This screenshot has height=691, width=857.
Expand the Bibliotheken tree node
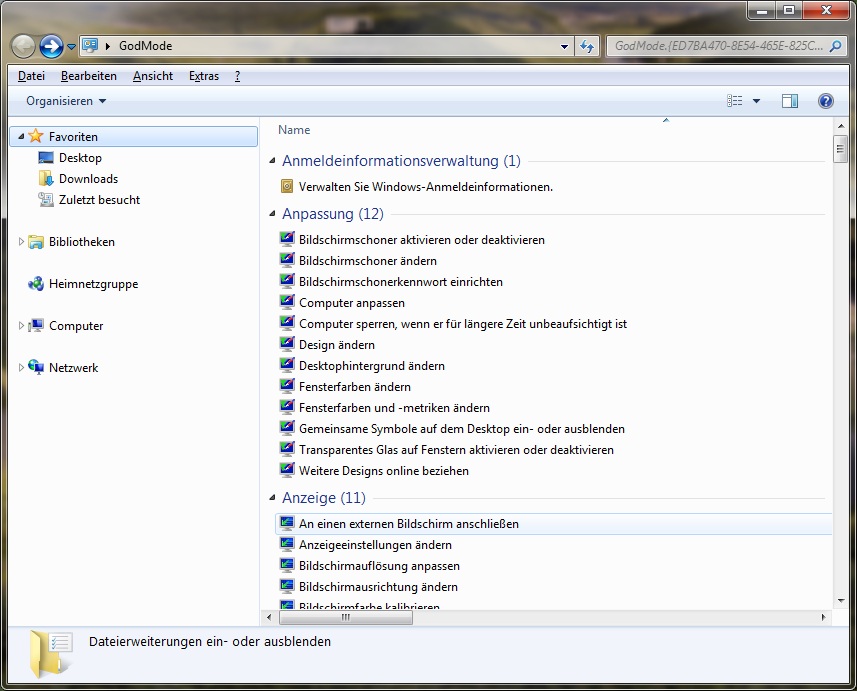pyautogui.click(x=21, y=241)
